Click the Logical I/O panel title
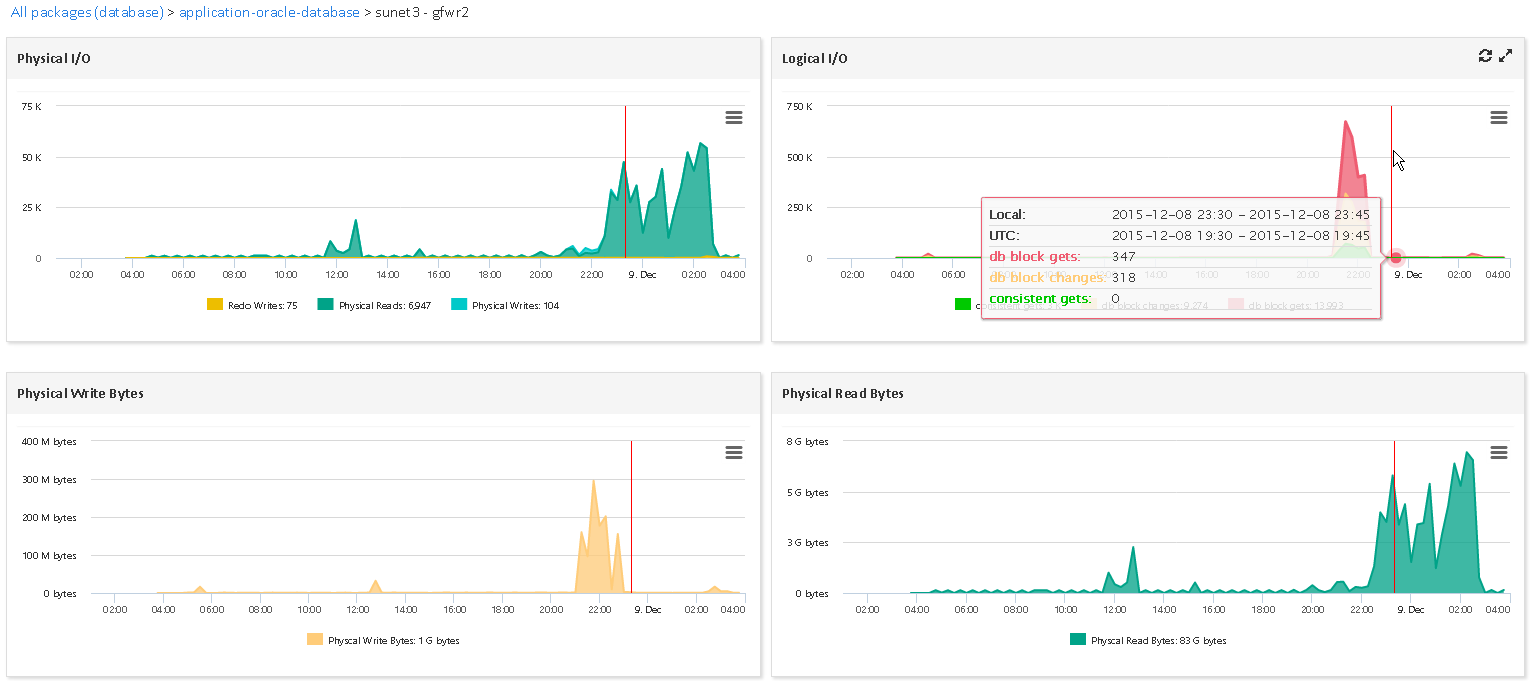The image size is (1530, 681). click(814, 59)
